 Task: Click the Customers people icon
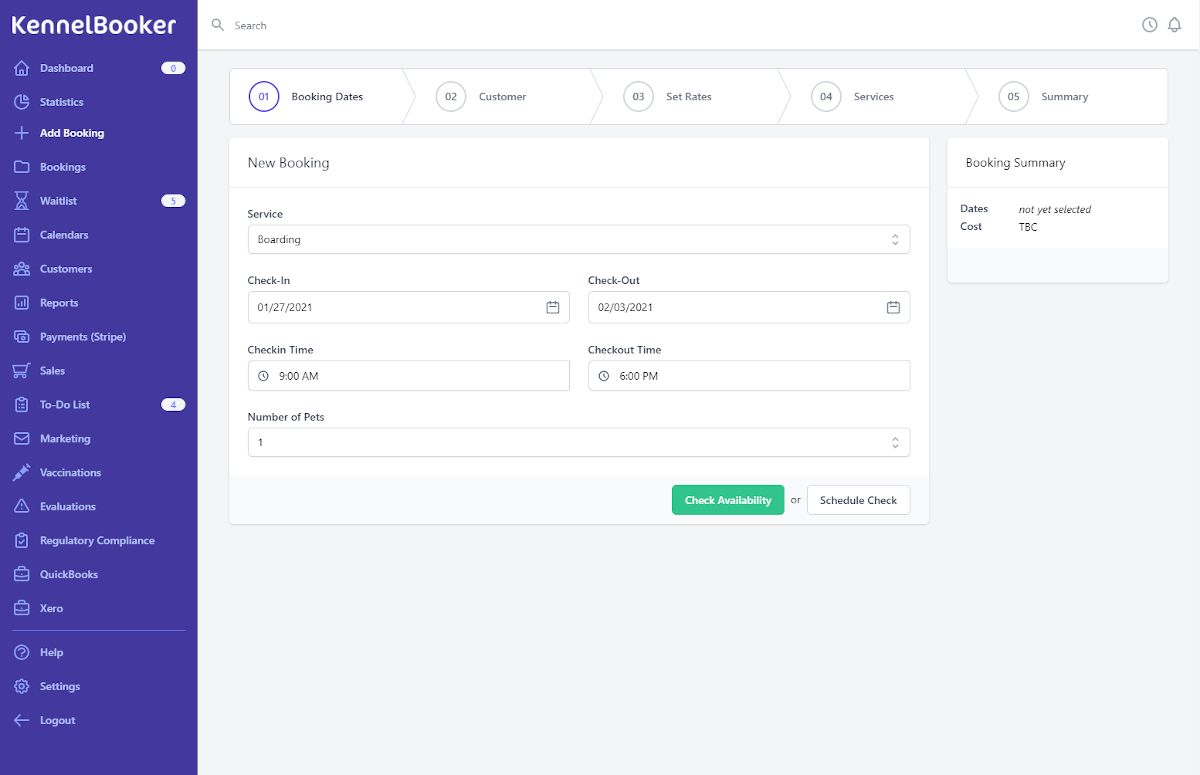tap(22, 269)
